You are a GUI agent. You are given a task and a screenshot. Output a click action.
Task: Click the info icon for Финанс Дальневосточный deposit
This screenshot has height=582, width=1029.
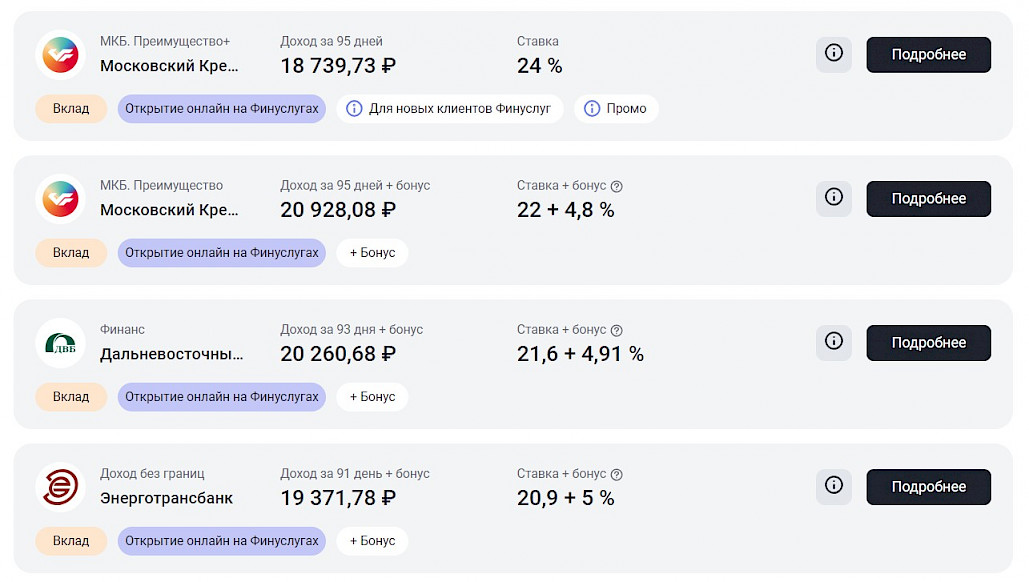click(x=833, y=342)
